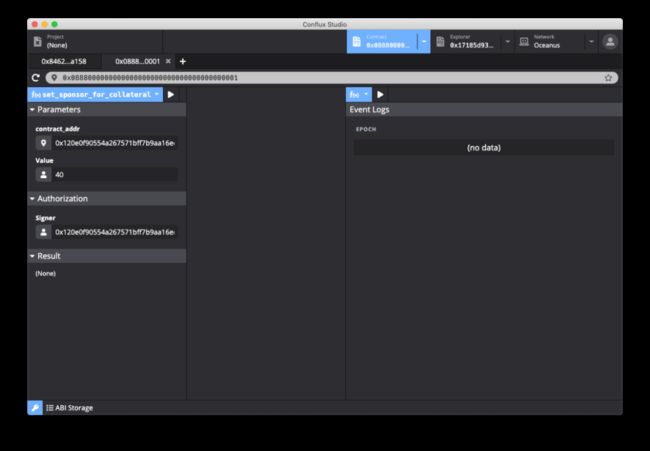Open the Explorer 0x17185d93 button
Viewport: 650px width, 451px height.
466,41
